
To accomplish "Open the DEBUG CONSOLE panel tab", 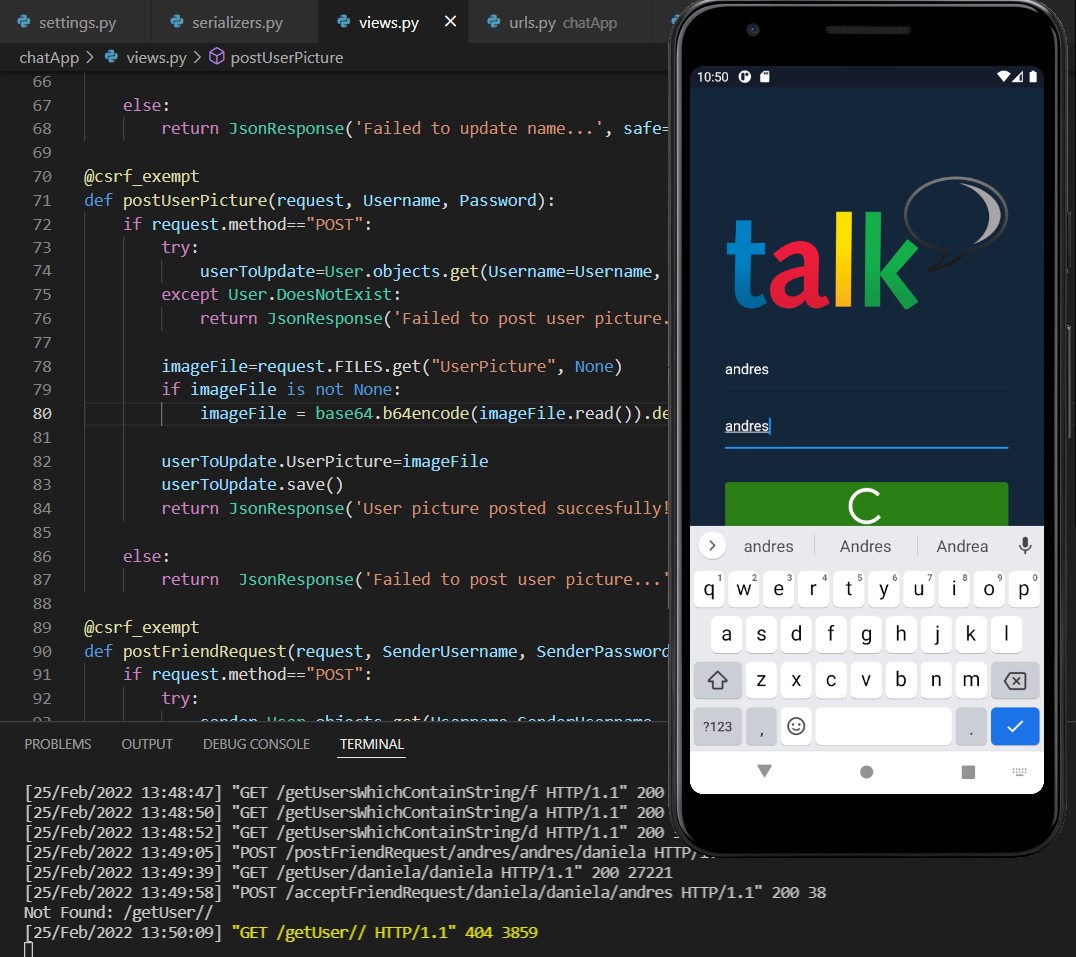I will tap(256, 744).
